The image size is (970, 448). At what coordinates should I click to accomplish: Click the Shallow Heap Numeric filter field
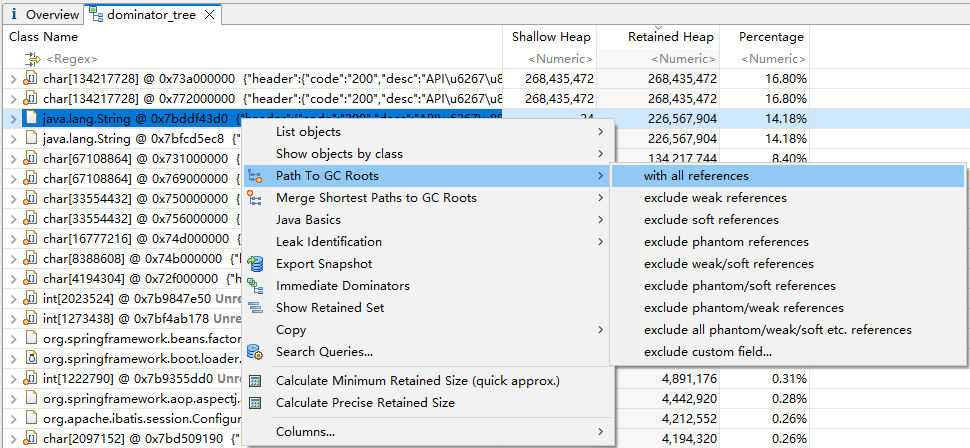(x=551, y=59)
